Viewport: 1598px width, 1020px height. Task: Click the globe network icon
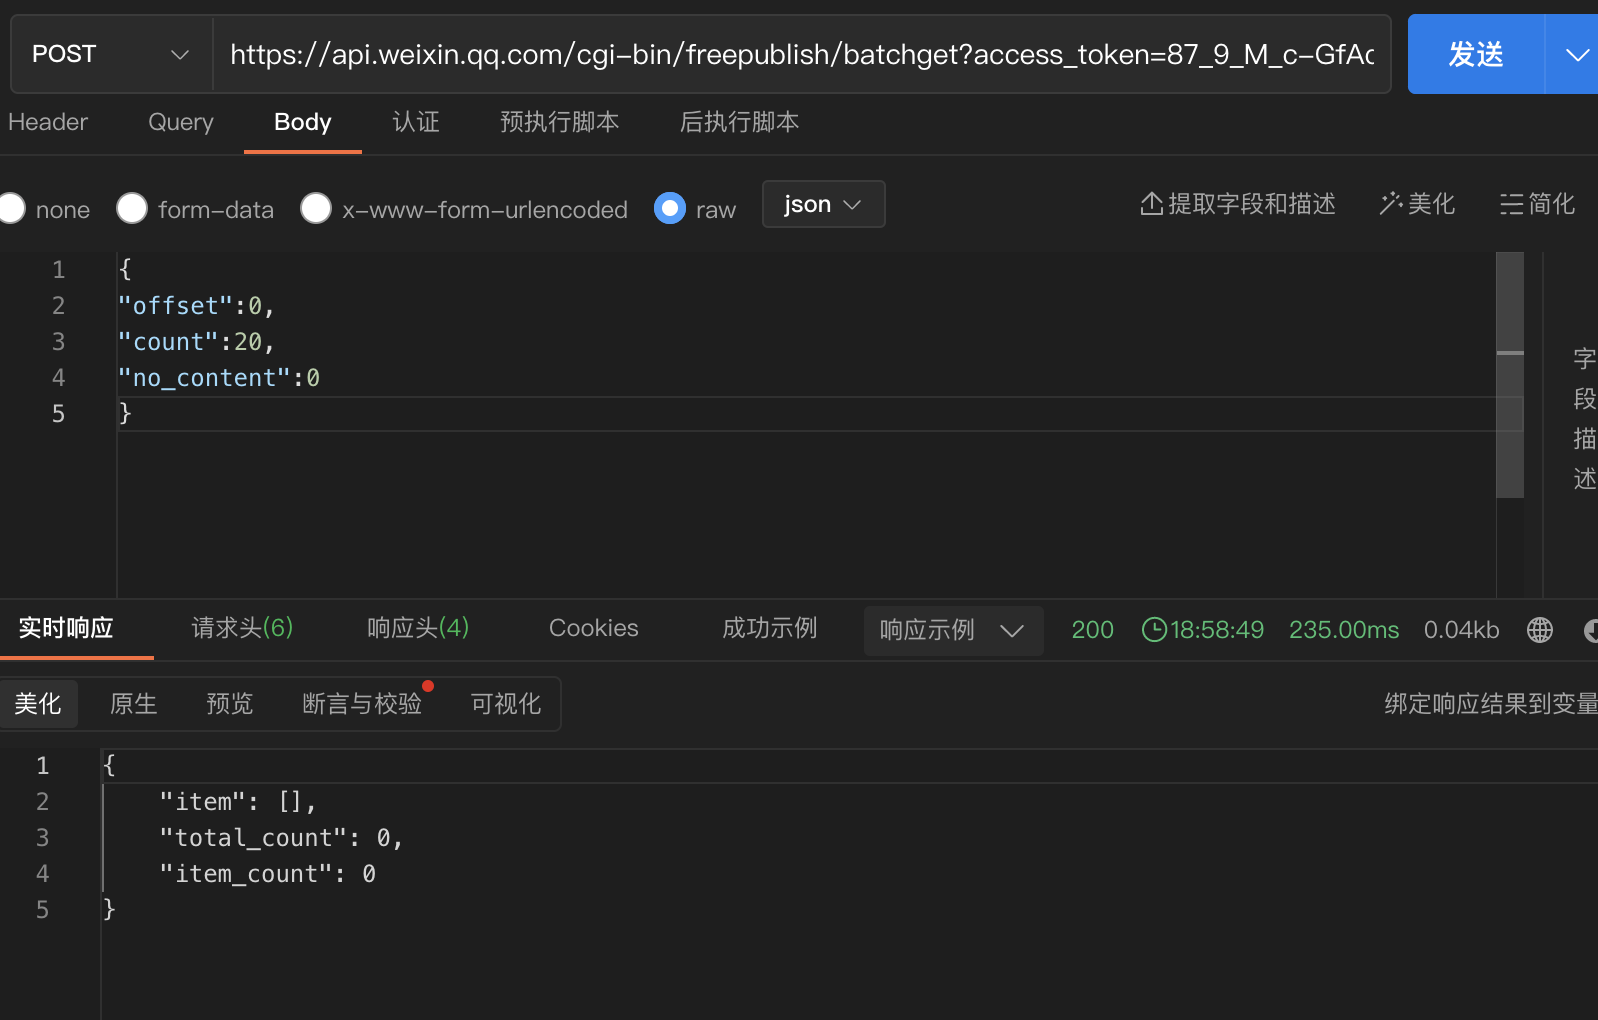[1540, 630]
